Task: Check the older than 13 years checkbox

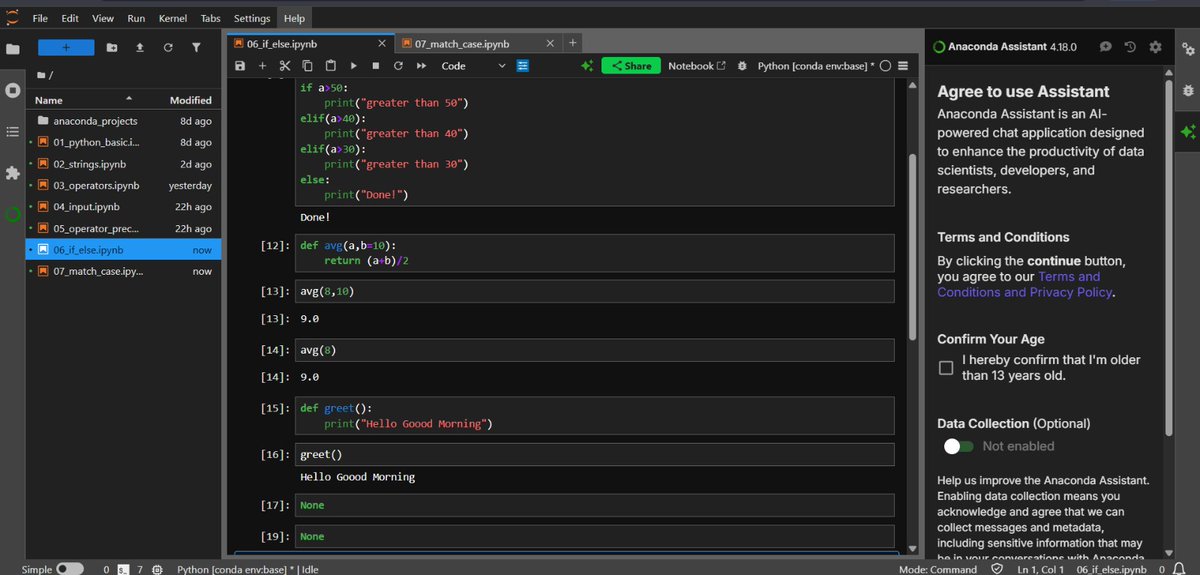Action: [946, 368]
